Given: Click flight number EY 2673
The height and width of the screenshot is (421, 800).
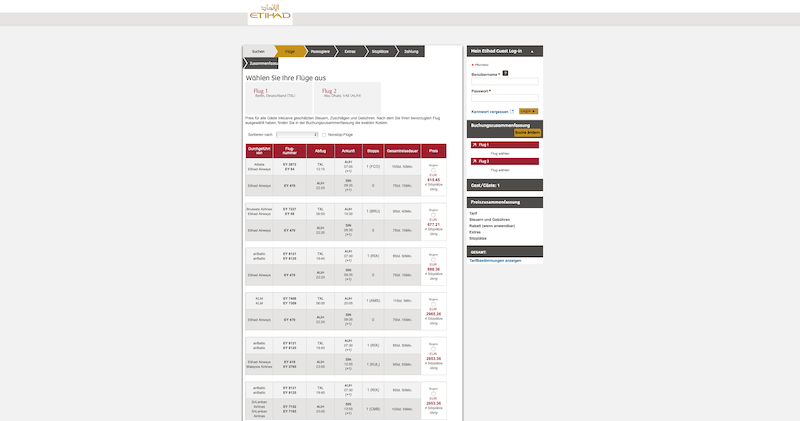Looking at the screenshot, I should click(x=290, y=165).
